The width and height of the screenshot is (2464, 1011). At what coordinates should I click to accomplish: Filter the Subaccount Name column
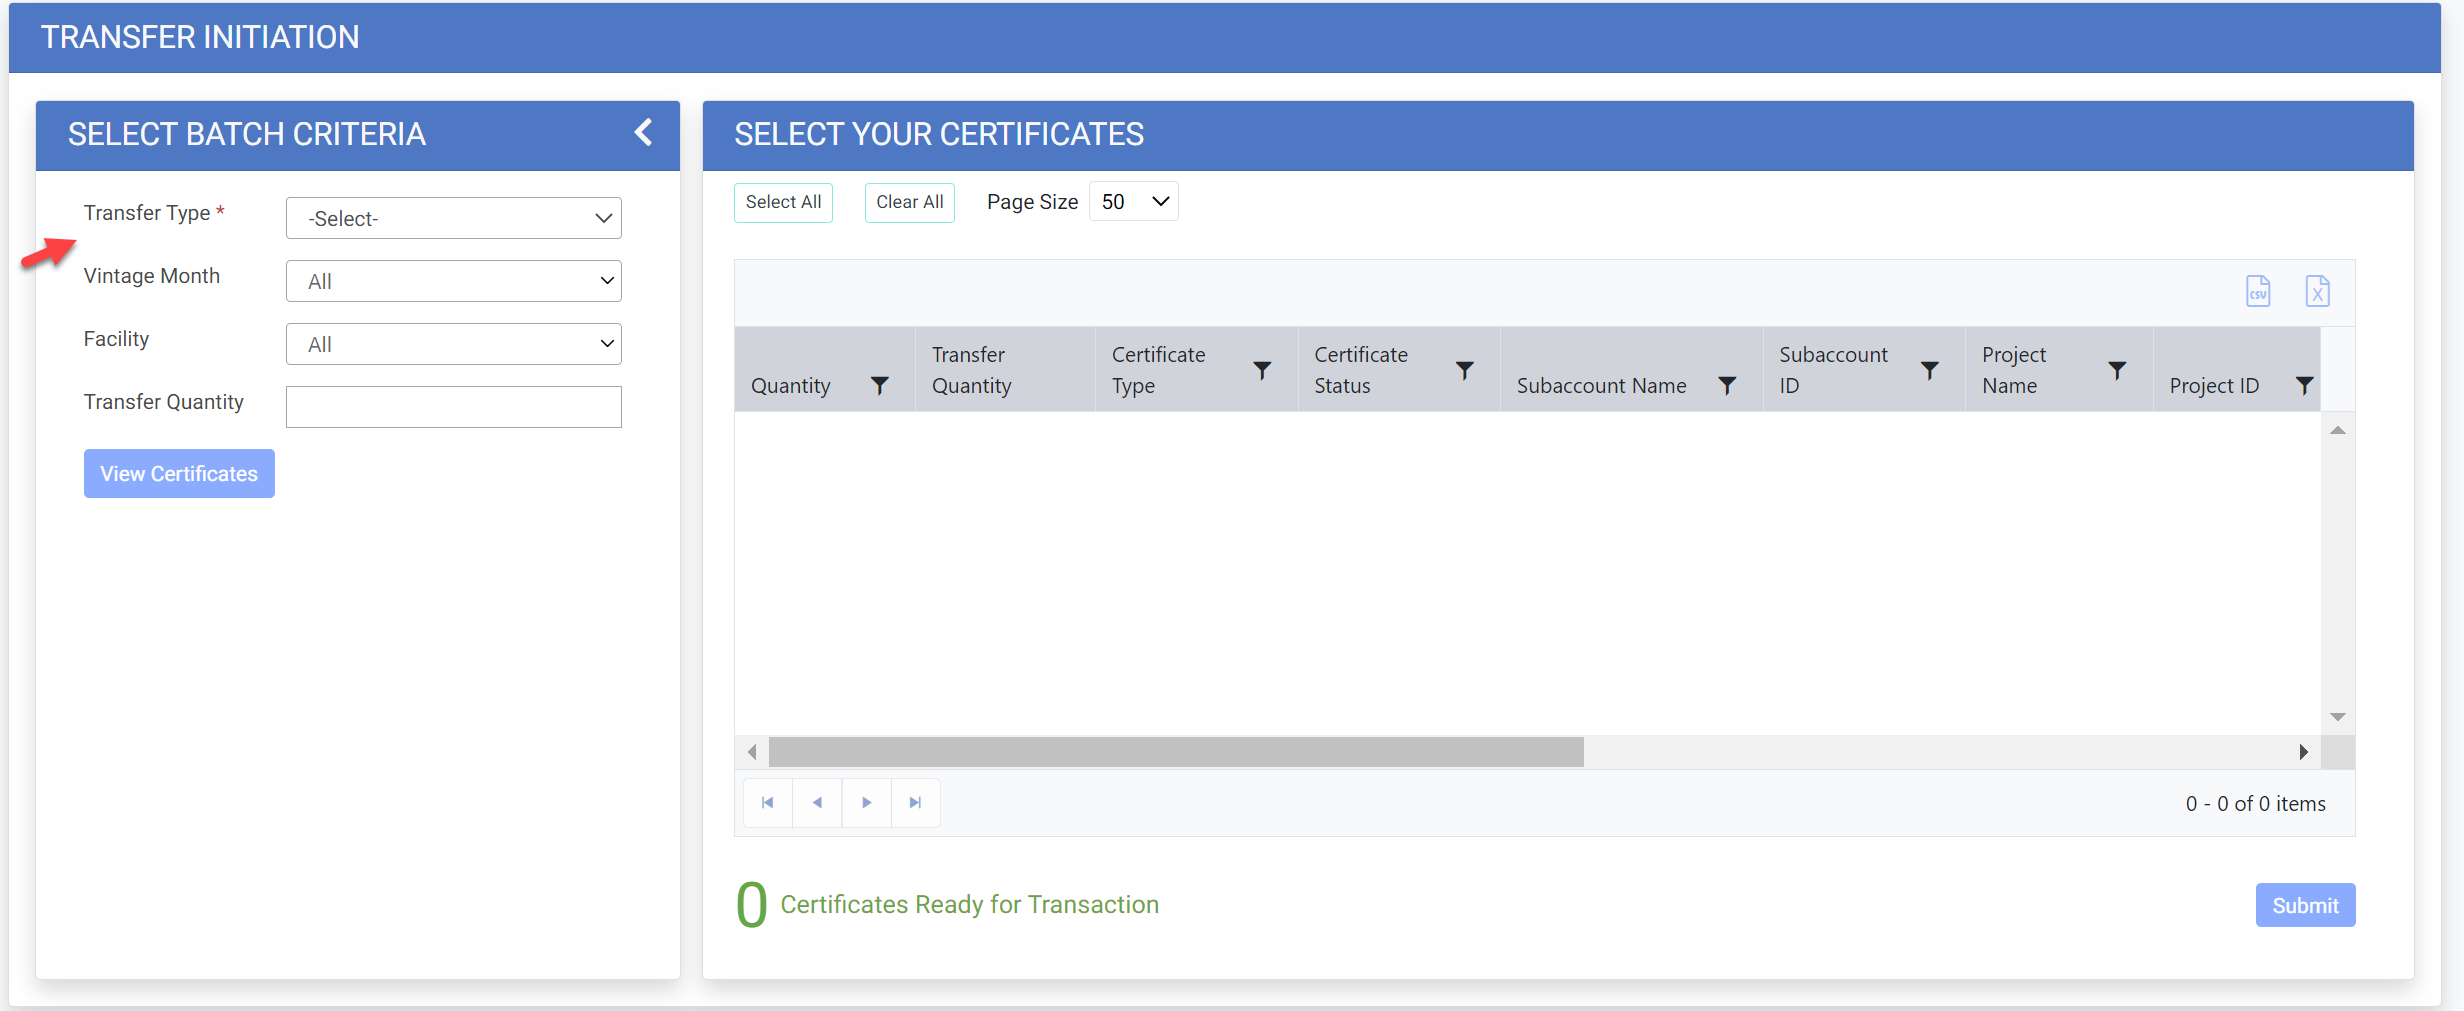click(x=1727, y=386)
